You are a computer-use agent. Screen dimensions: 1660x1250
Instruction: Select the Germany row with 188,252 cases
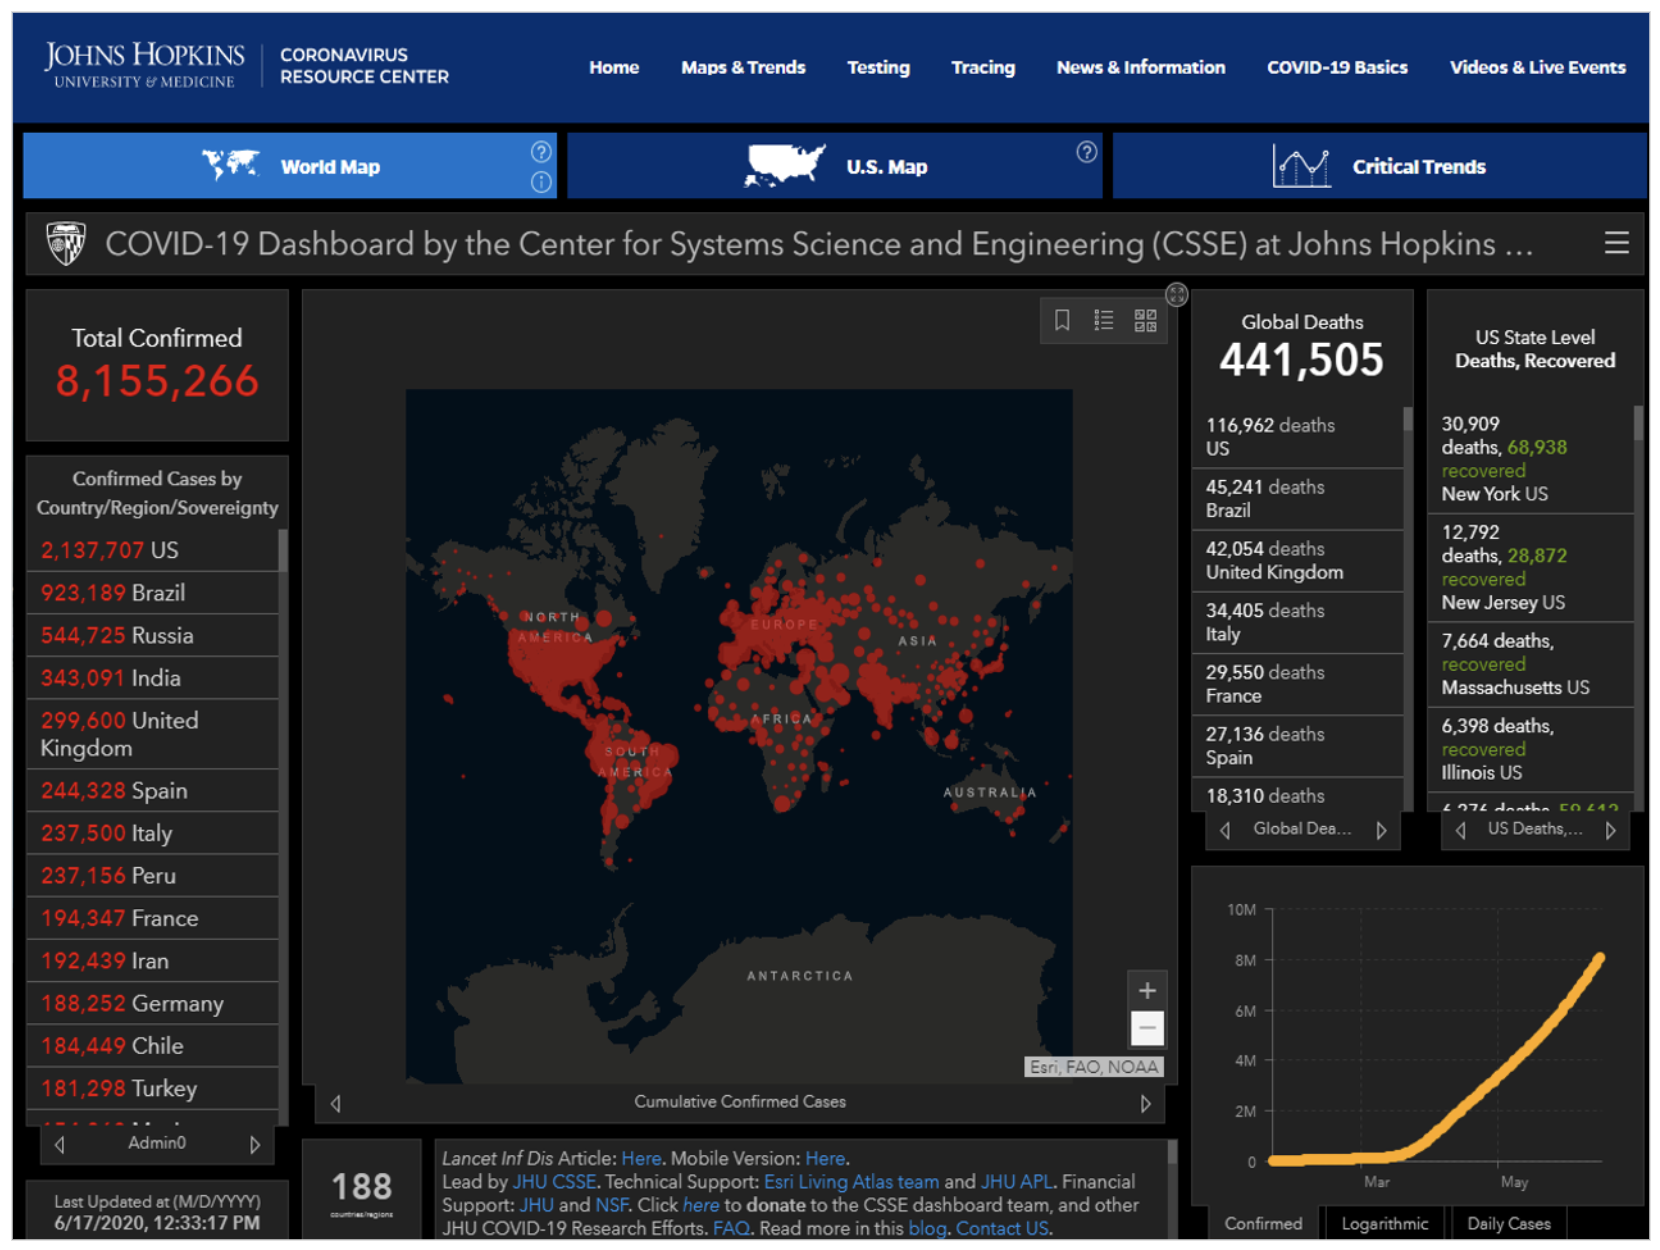tap(152, 1003)
